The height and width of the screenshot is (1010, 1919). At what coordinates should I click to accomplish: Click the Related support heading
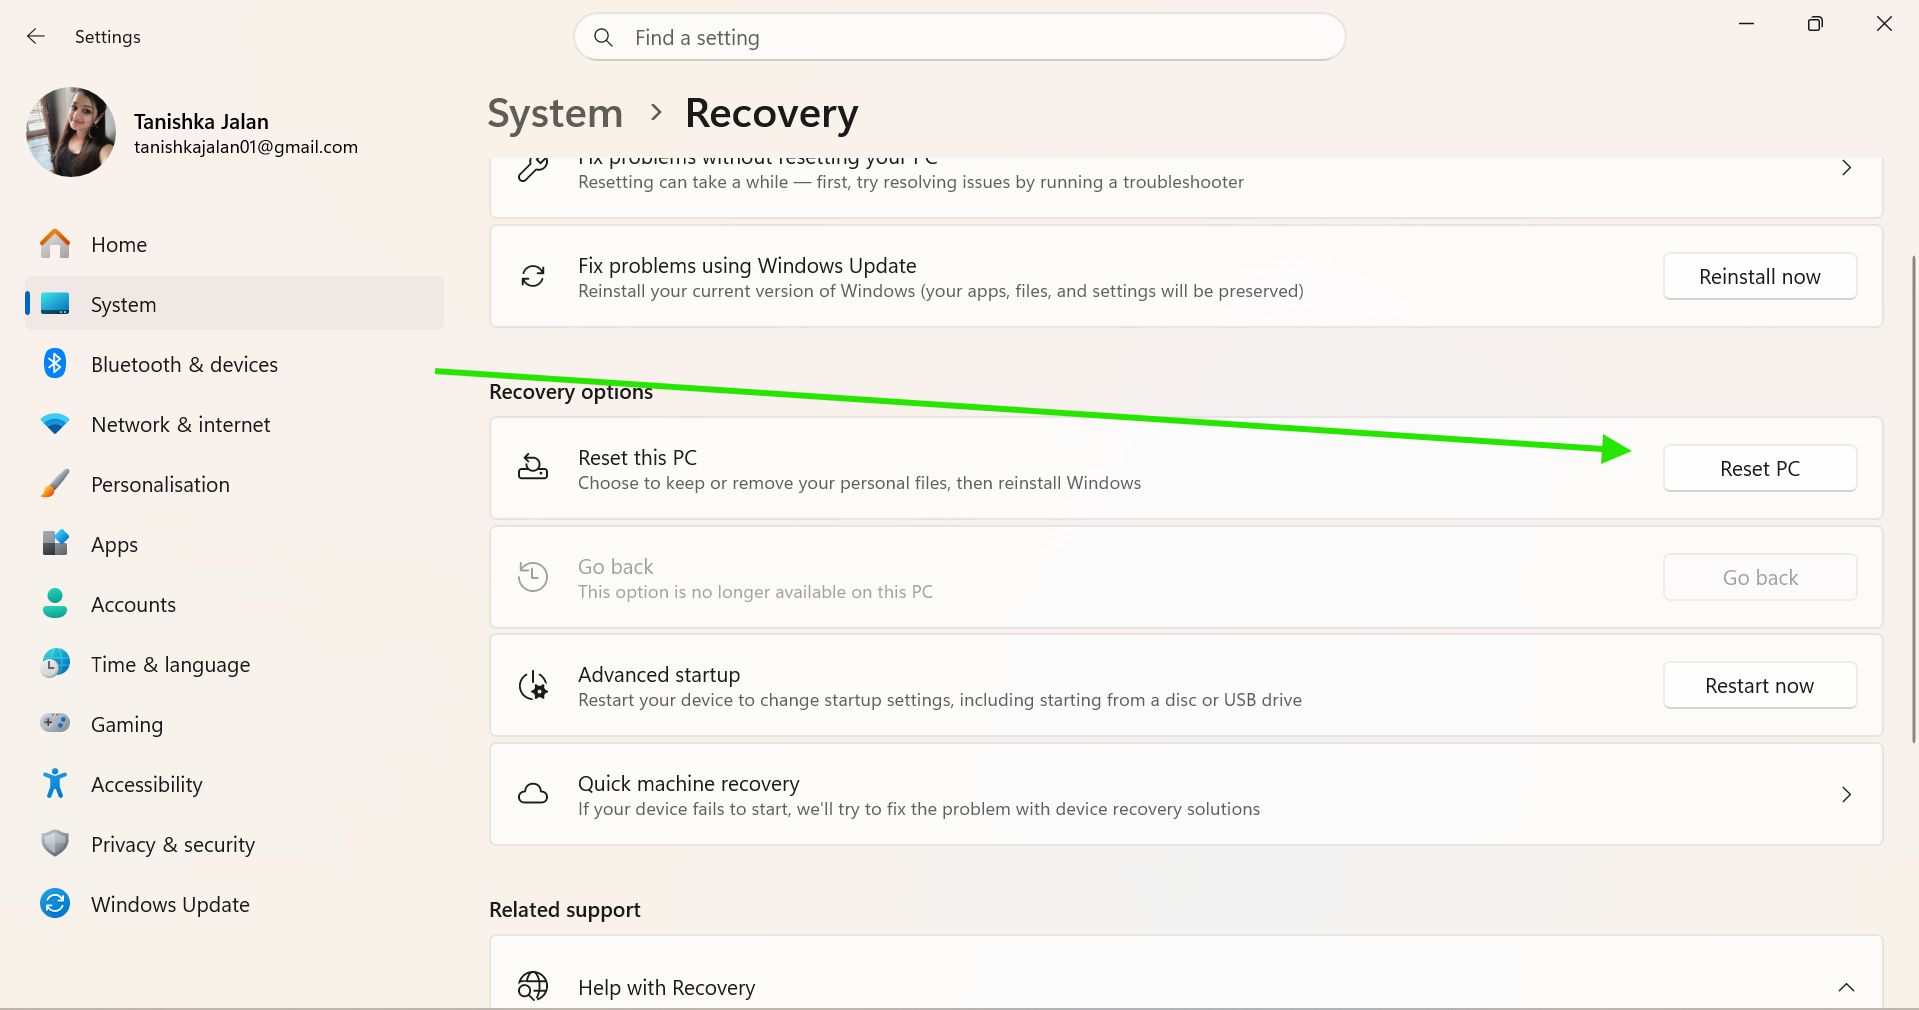click(x=565, y=910)
